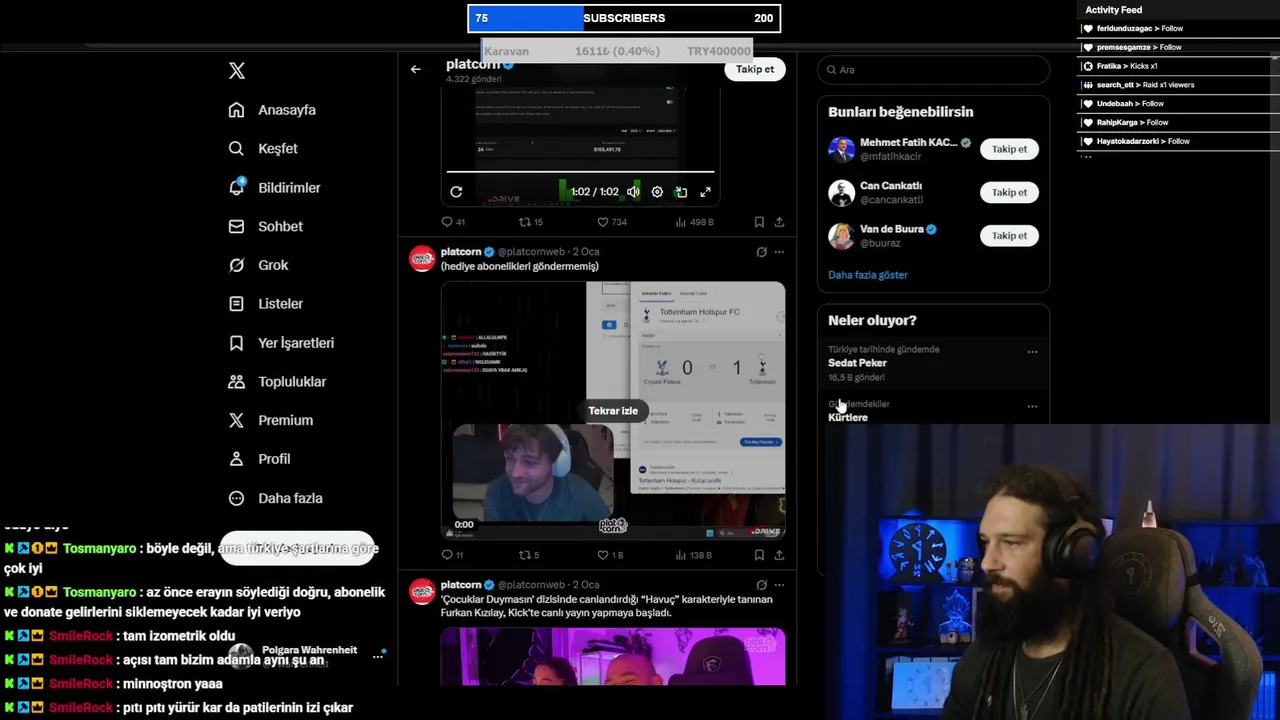Open the more options for the Sedat Peker trend
The width and height of the screenshot is (1280, 720).
pos(1032,352)
